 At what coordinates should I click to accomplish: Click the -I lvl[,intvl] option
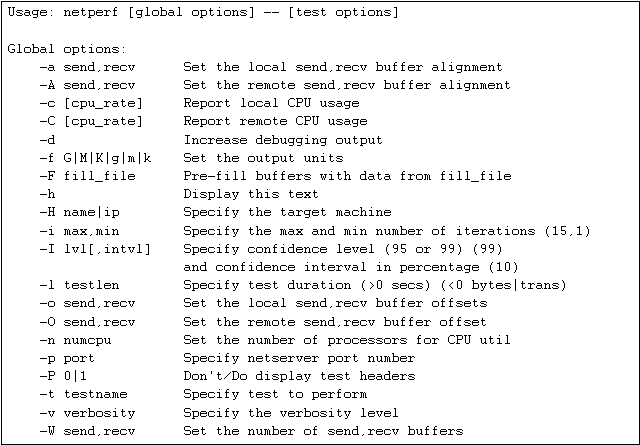[x=95, y=249]
